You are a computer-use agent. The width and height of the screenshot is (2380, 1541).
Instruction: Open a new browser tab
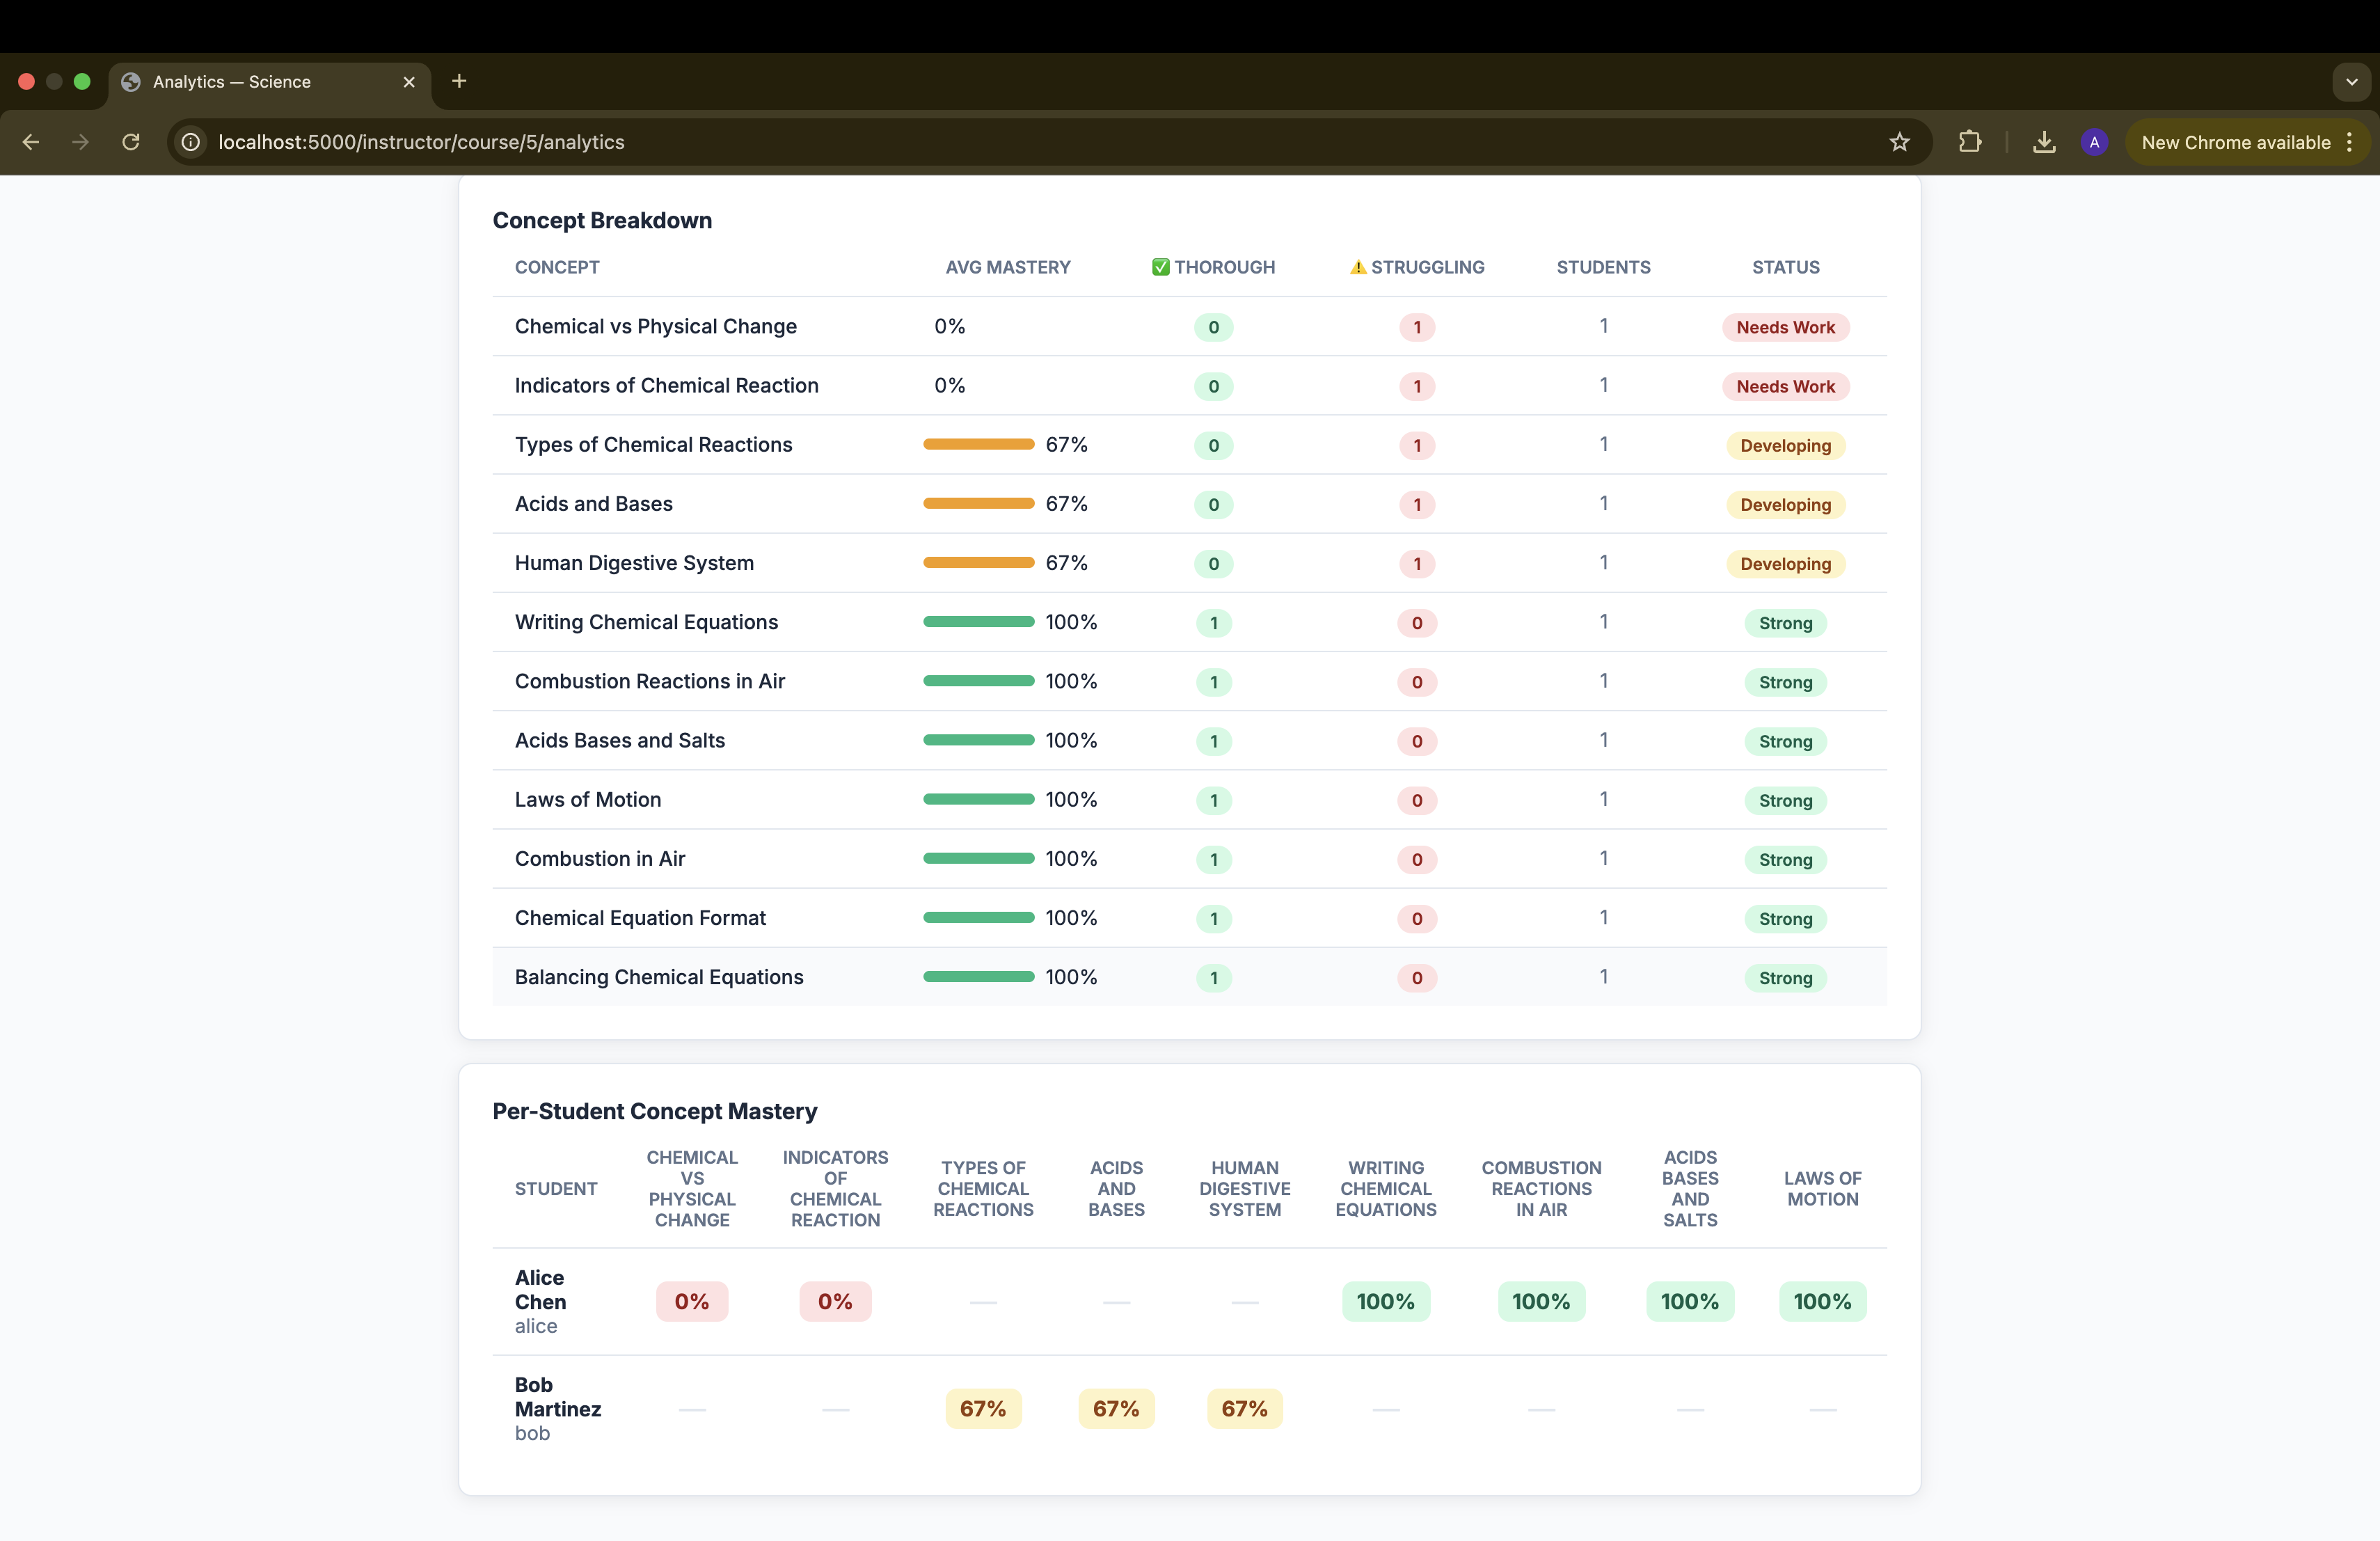coord(459,81)
